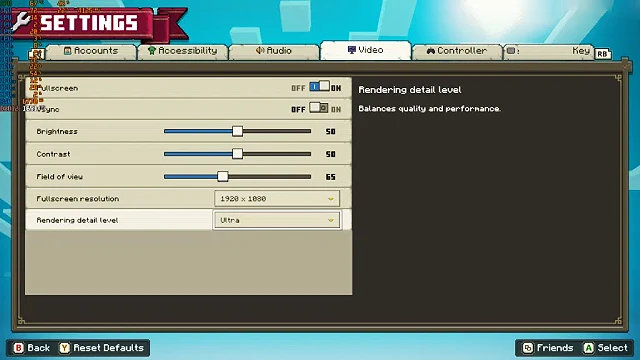640x360 pixels.
Task: Click the settings wrench icon
Action: 21,21
